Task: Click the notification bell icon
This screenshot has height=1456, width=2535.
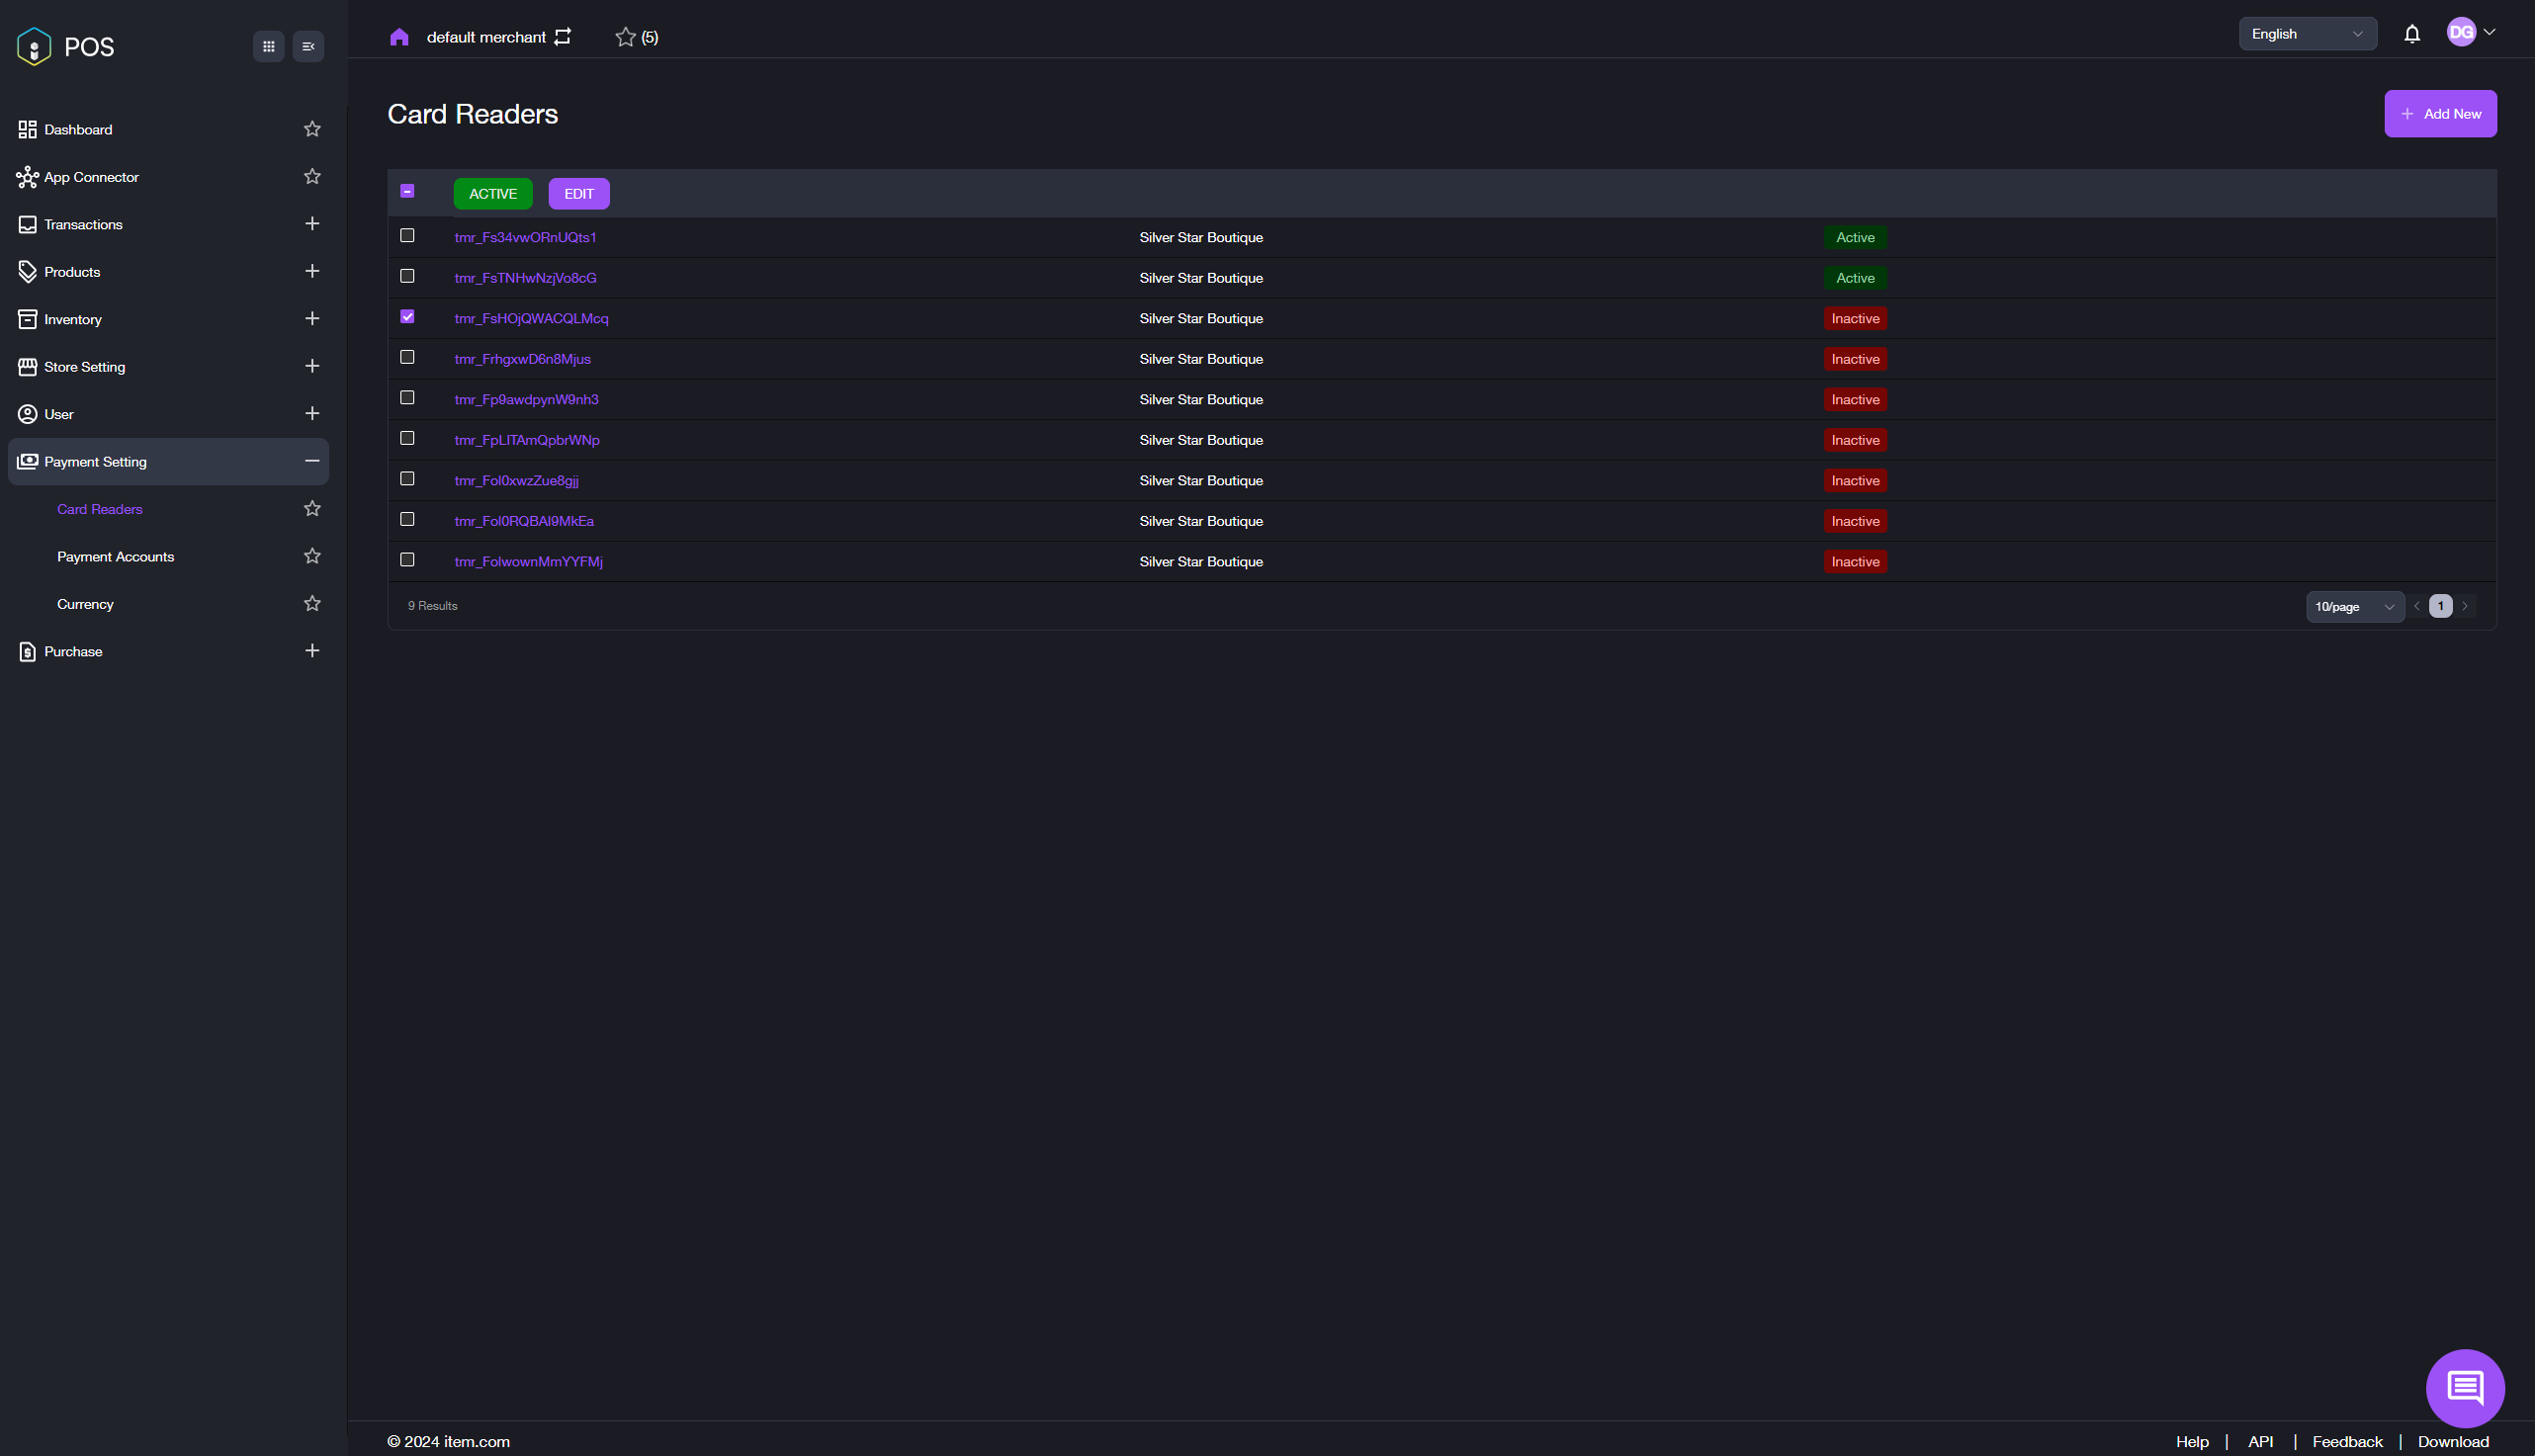Action: point(2411,34)
